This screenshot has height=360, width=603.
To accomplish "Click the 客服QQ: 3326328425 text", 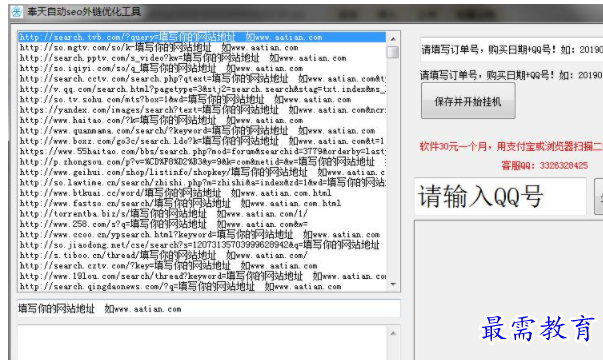I will (545, 166).
